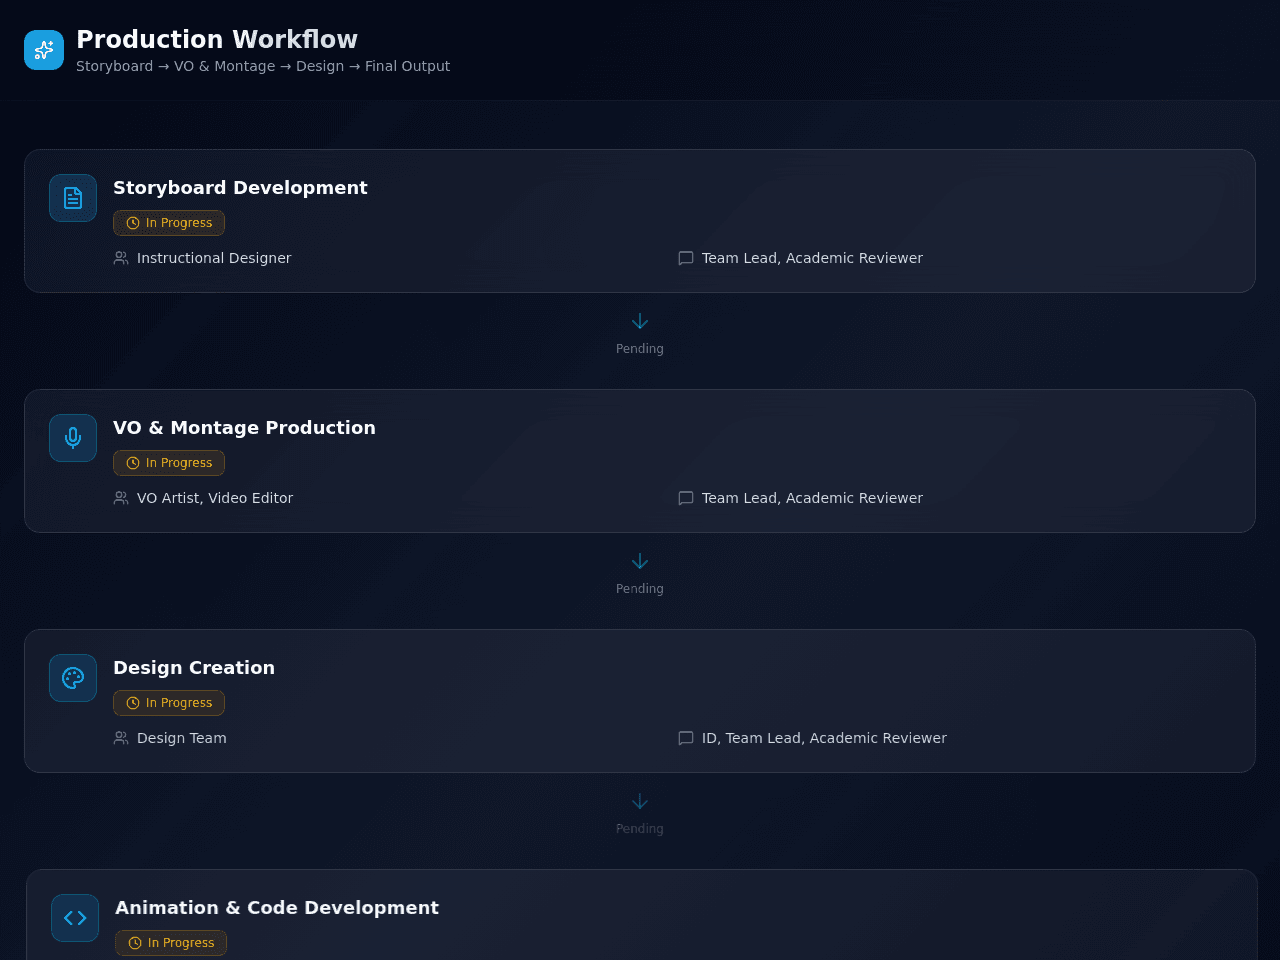Click the comment icon beside Storyboard's Team Lead, Academic Reviewer
Screen dimensions: 1280x960
click(x=686, y=258)
